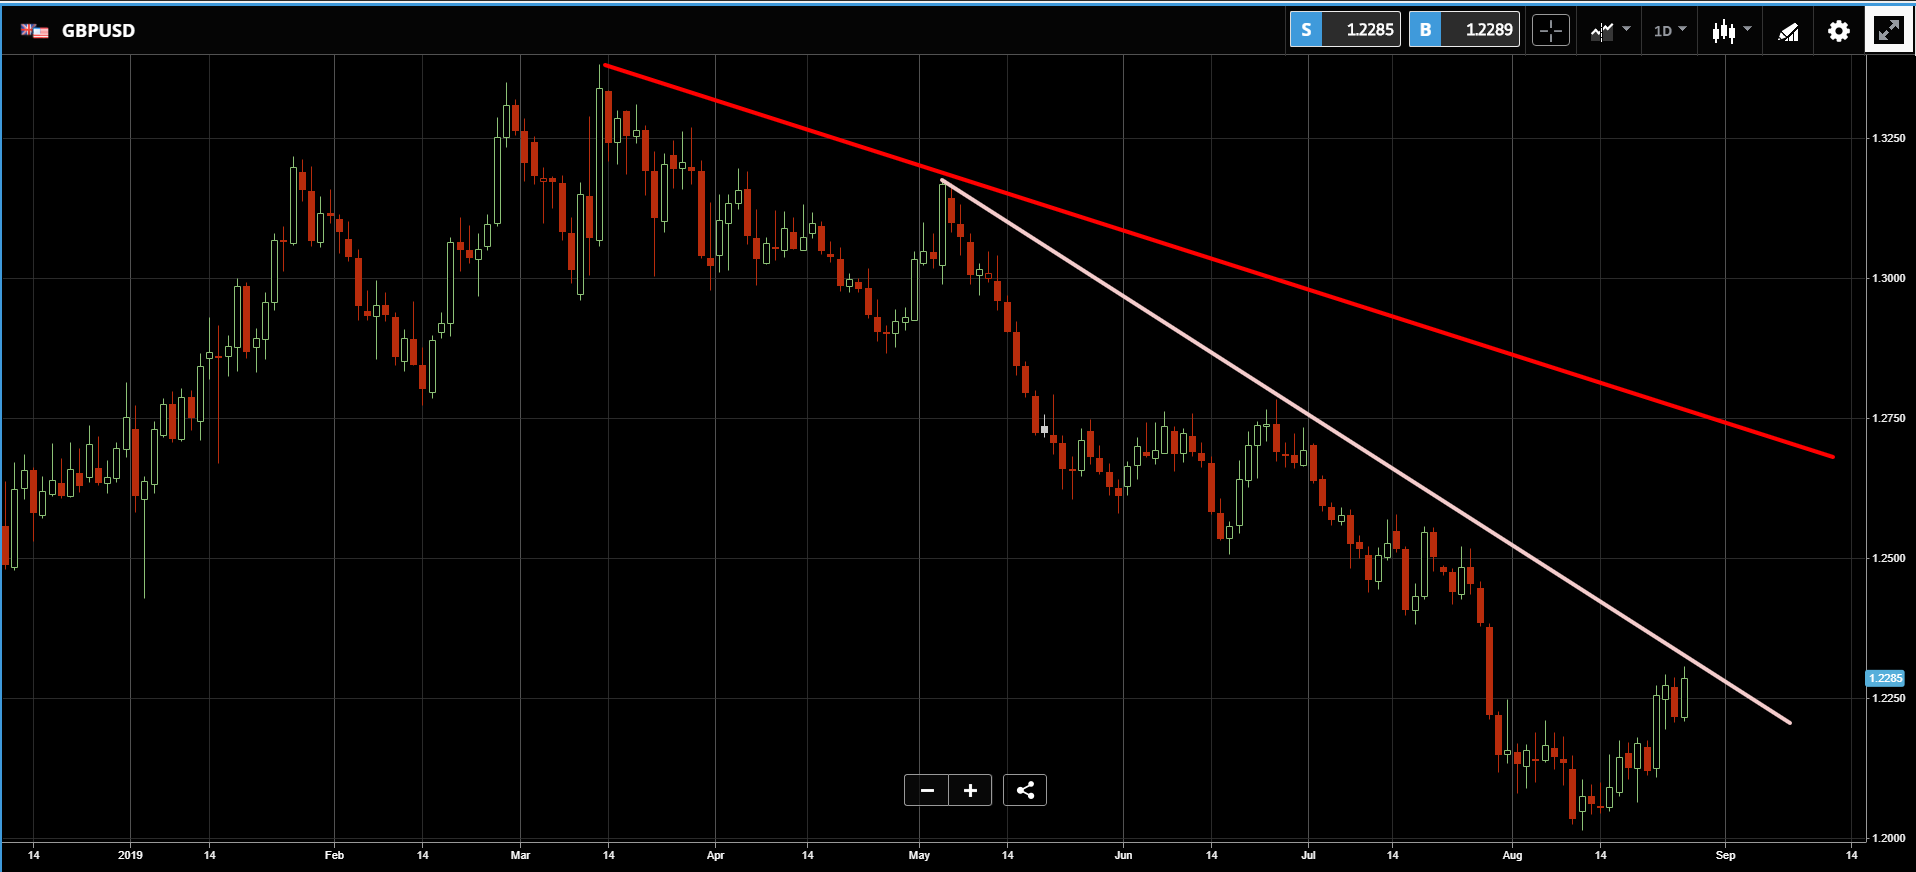1916x872 pixels.
Task: Open the 1D timeframe dropdown
Action: coord(1669,31)
